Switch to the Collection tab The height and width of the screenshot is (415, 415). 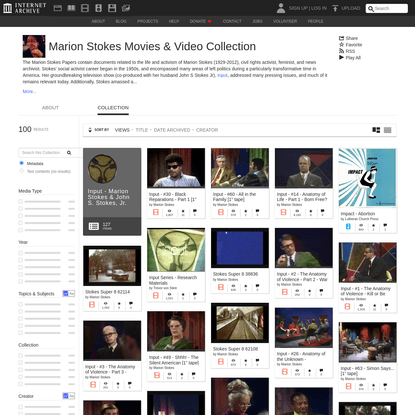tap(113, 108)
